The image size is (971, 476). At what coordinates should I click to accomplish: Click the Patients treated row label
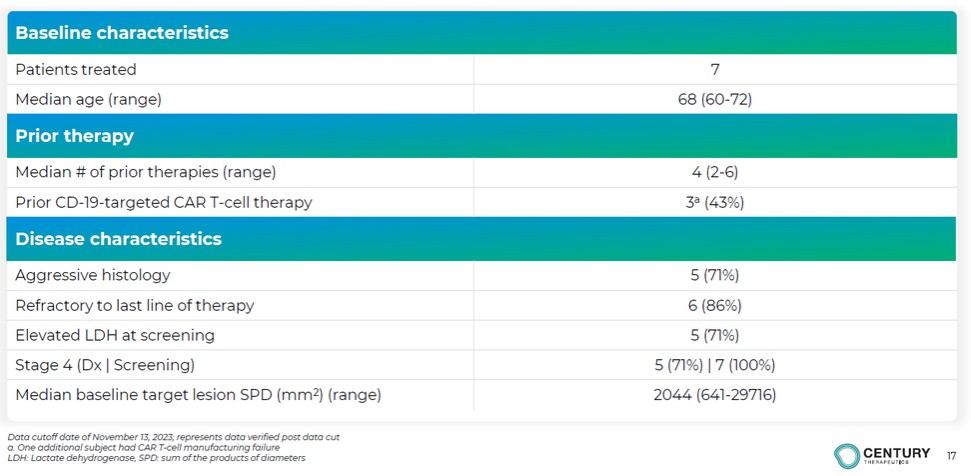[76, 70]
